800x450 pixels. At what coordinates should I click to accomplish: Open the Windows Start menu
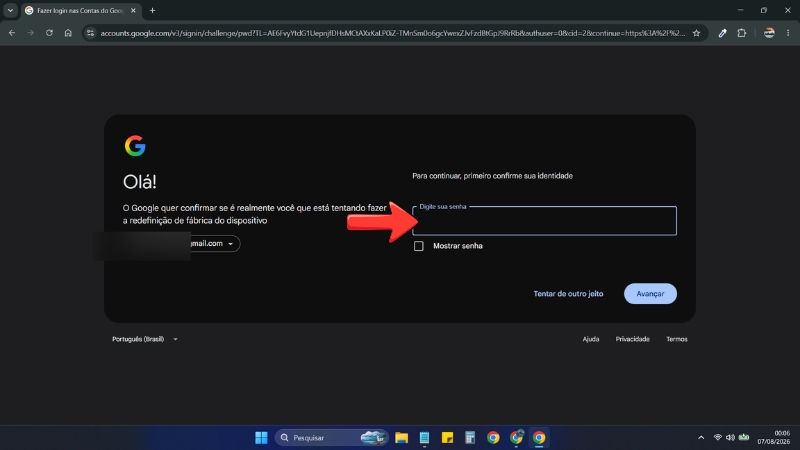pos(261,438)
